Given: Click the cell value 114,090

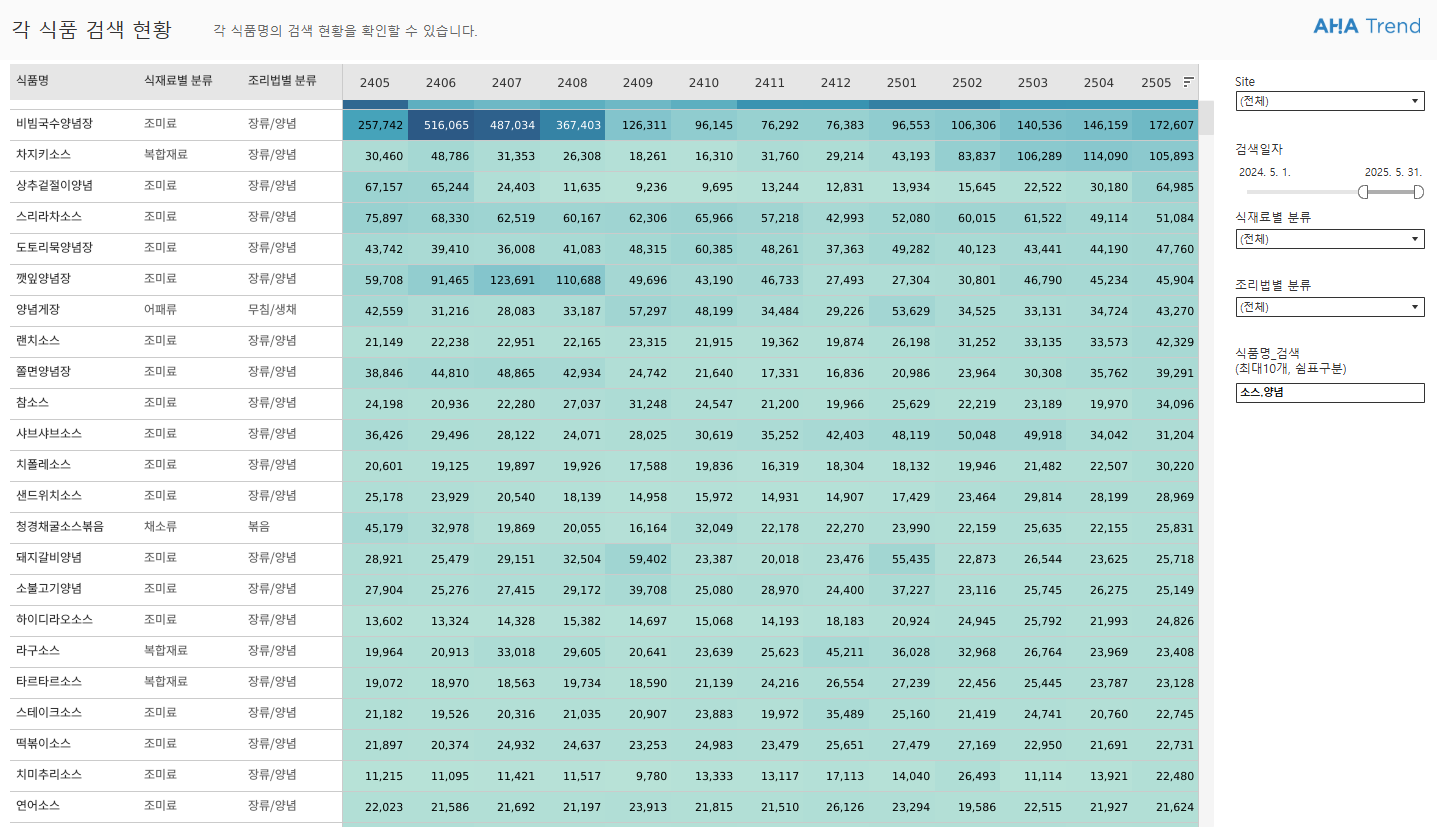Looking at the screenshot, I should [1104, 156].
